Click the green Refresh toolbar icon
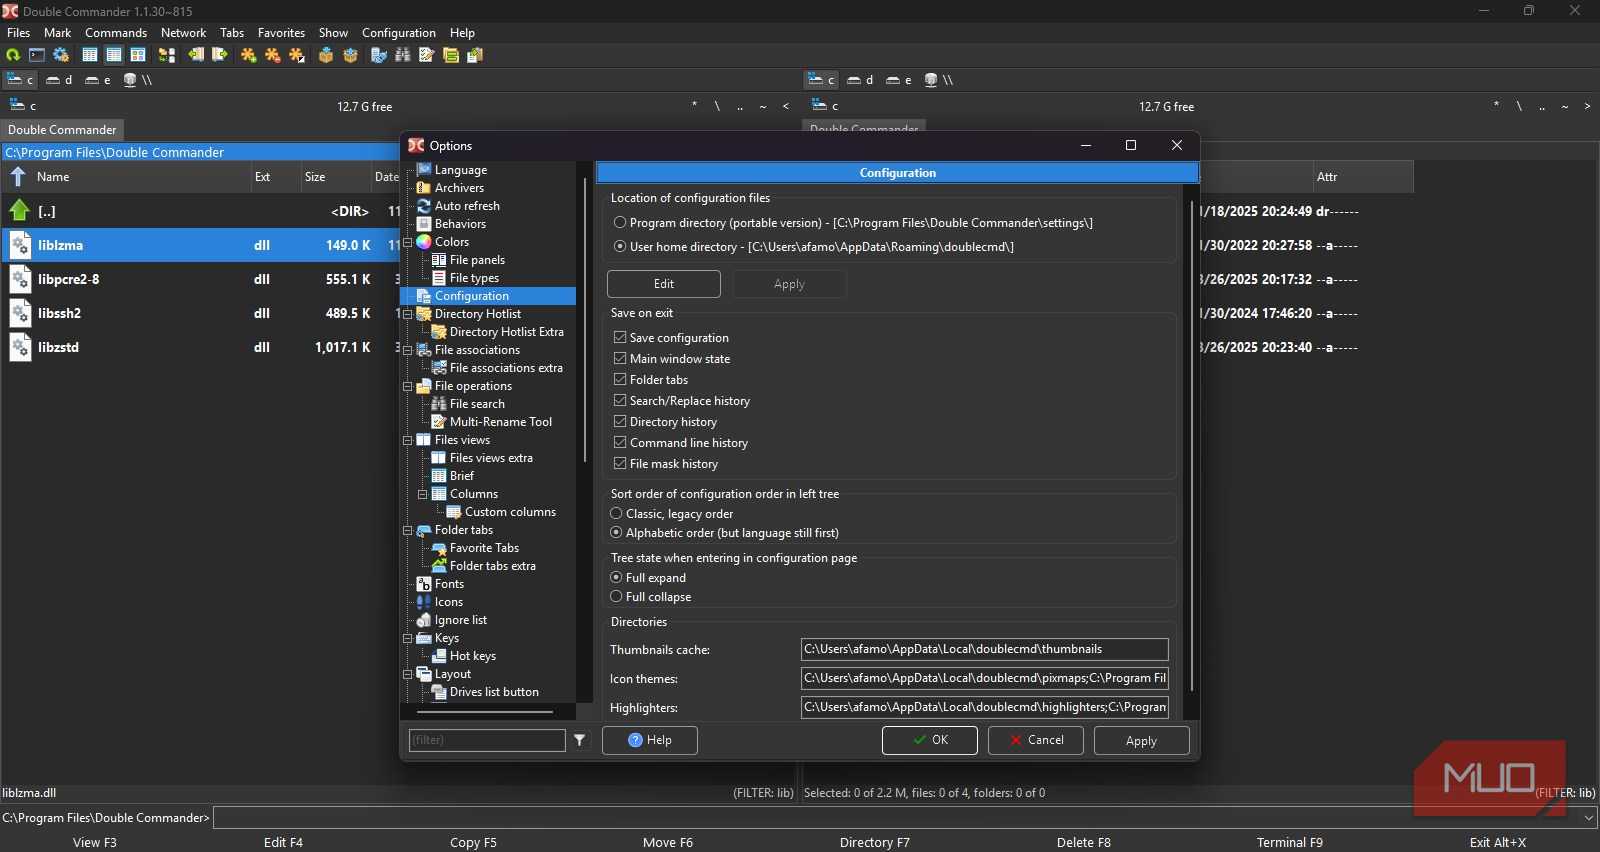 click(13, 55)
